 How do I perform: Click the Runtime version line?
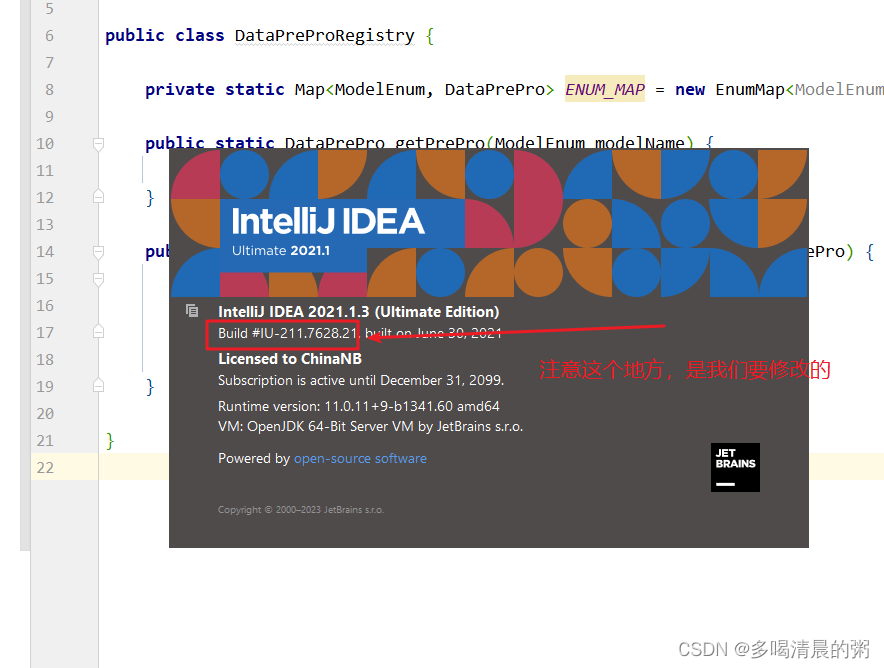point(359,406)
